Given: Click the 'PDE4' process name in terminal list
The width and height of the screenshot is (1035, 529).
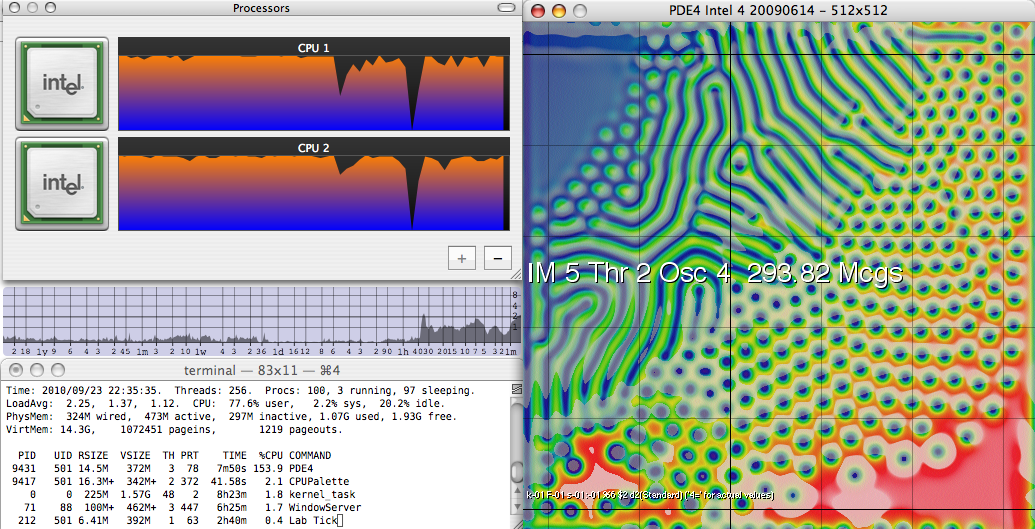Looking at the screenshot, I should point(301,469).
